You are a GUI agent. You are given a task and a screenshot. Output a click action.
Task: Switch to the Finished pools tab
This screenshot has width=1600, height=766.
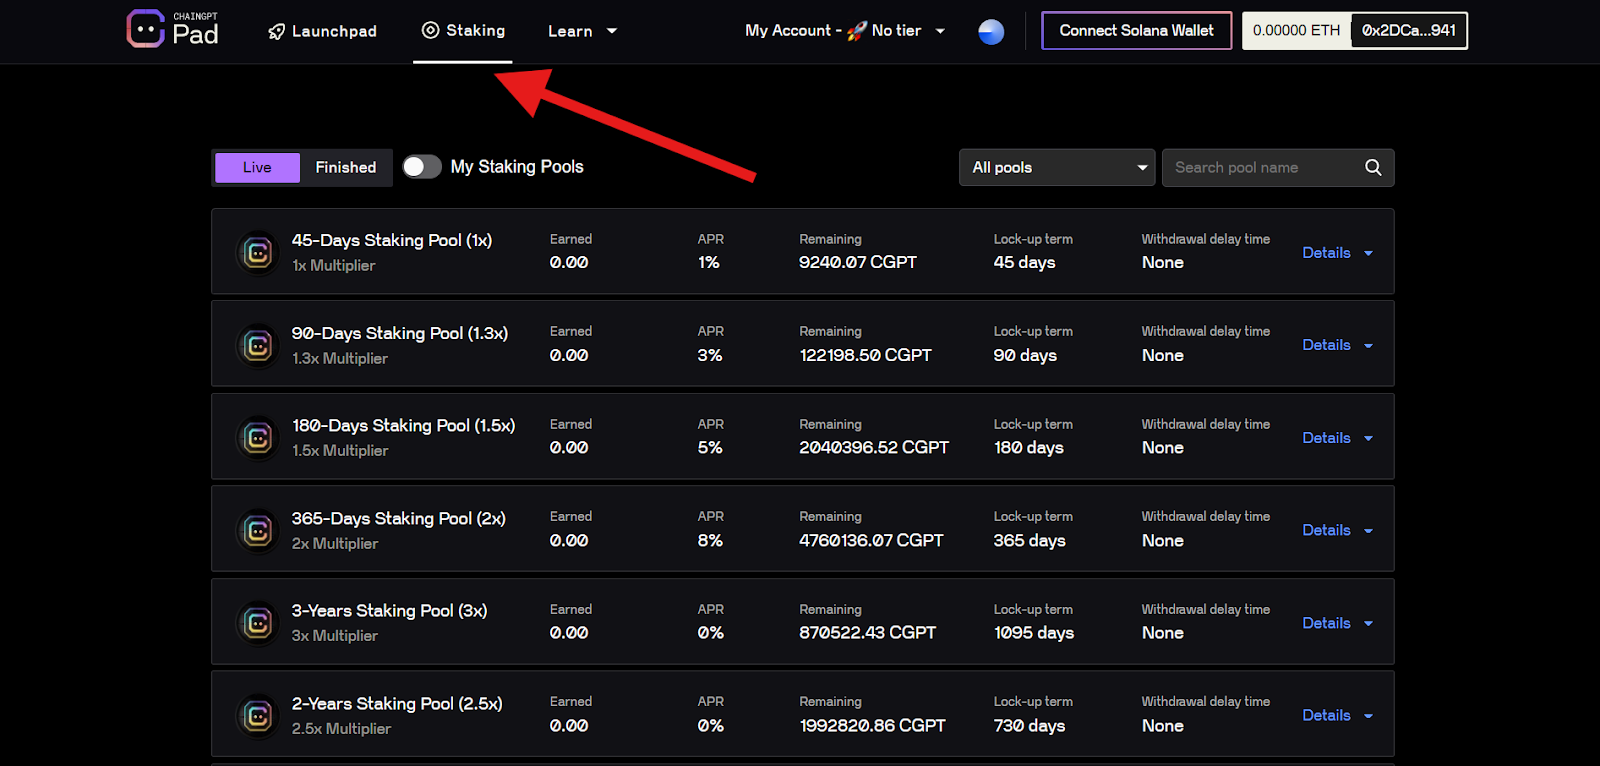(346, 167)
